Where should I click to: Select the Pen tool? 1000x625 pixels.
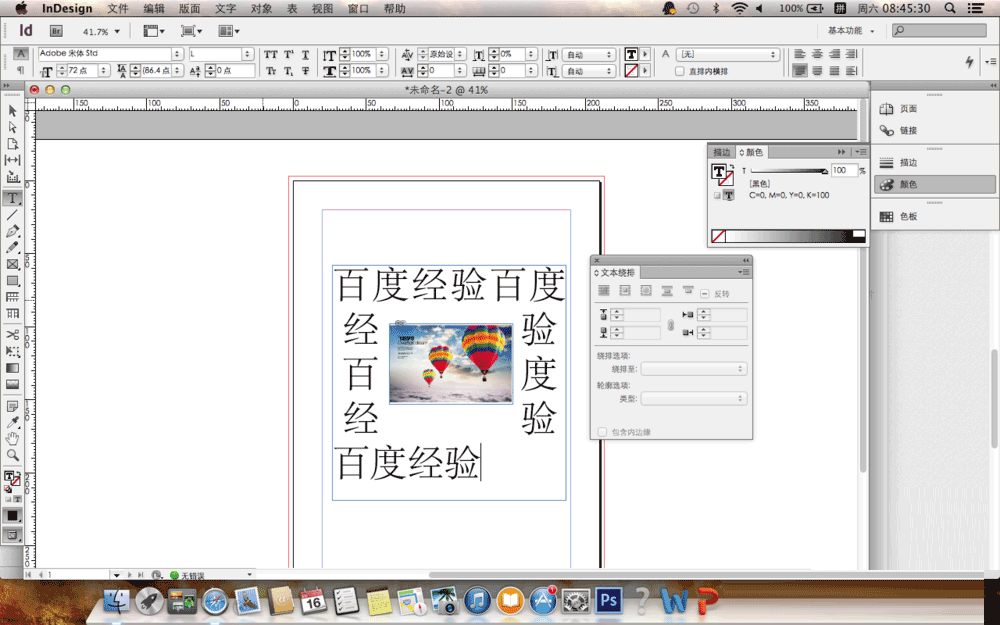point(12,231)
